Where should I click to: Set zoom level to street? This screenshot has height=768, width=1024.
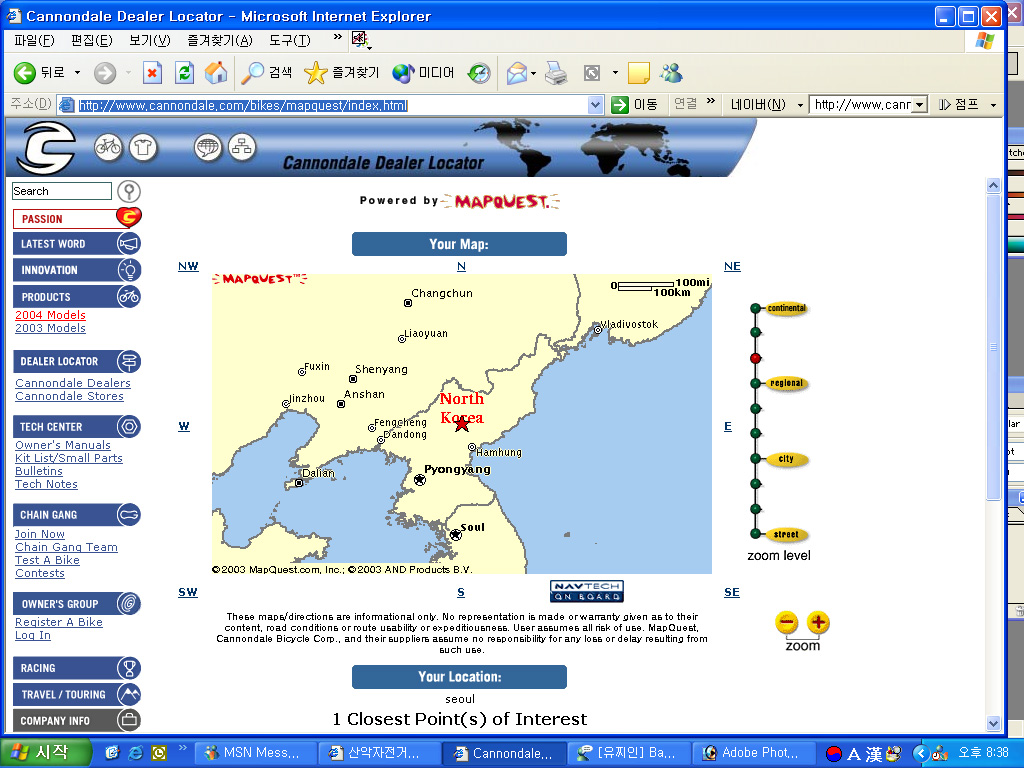pyautogui.click(x=786, y=535)
